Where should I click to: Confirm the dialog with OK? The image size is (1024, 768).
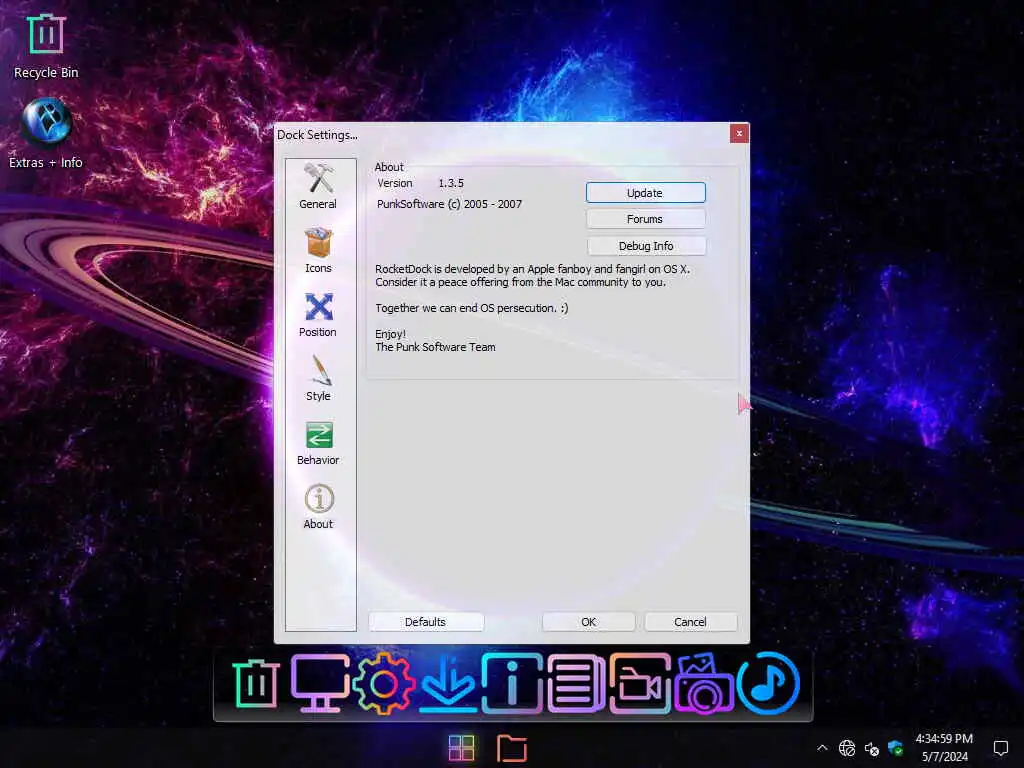tap(588, 622)
